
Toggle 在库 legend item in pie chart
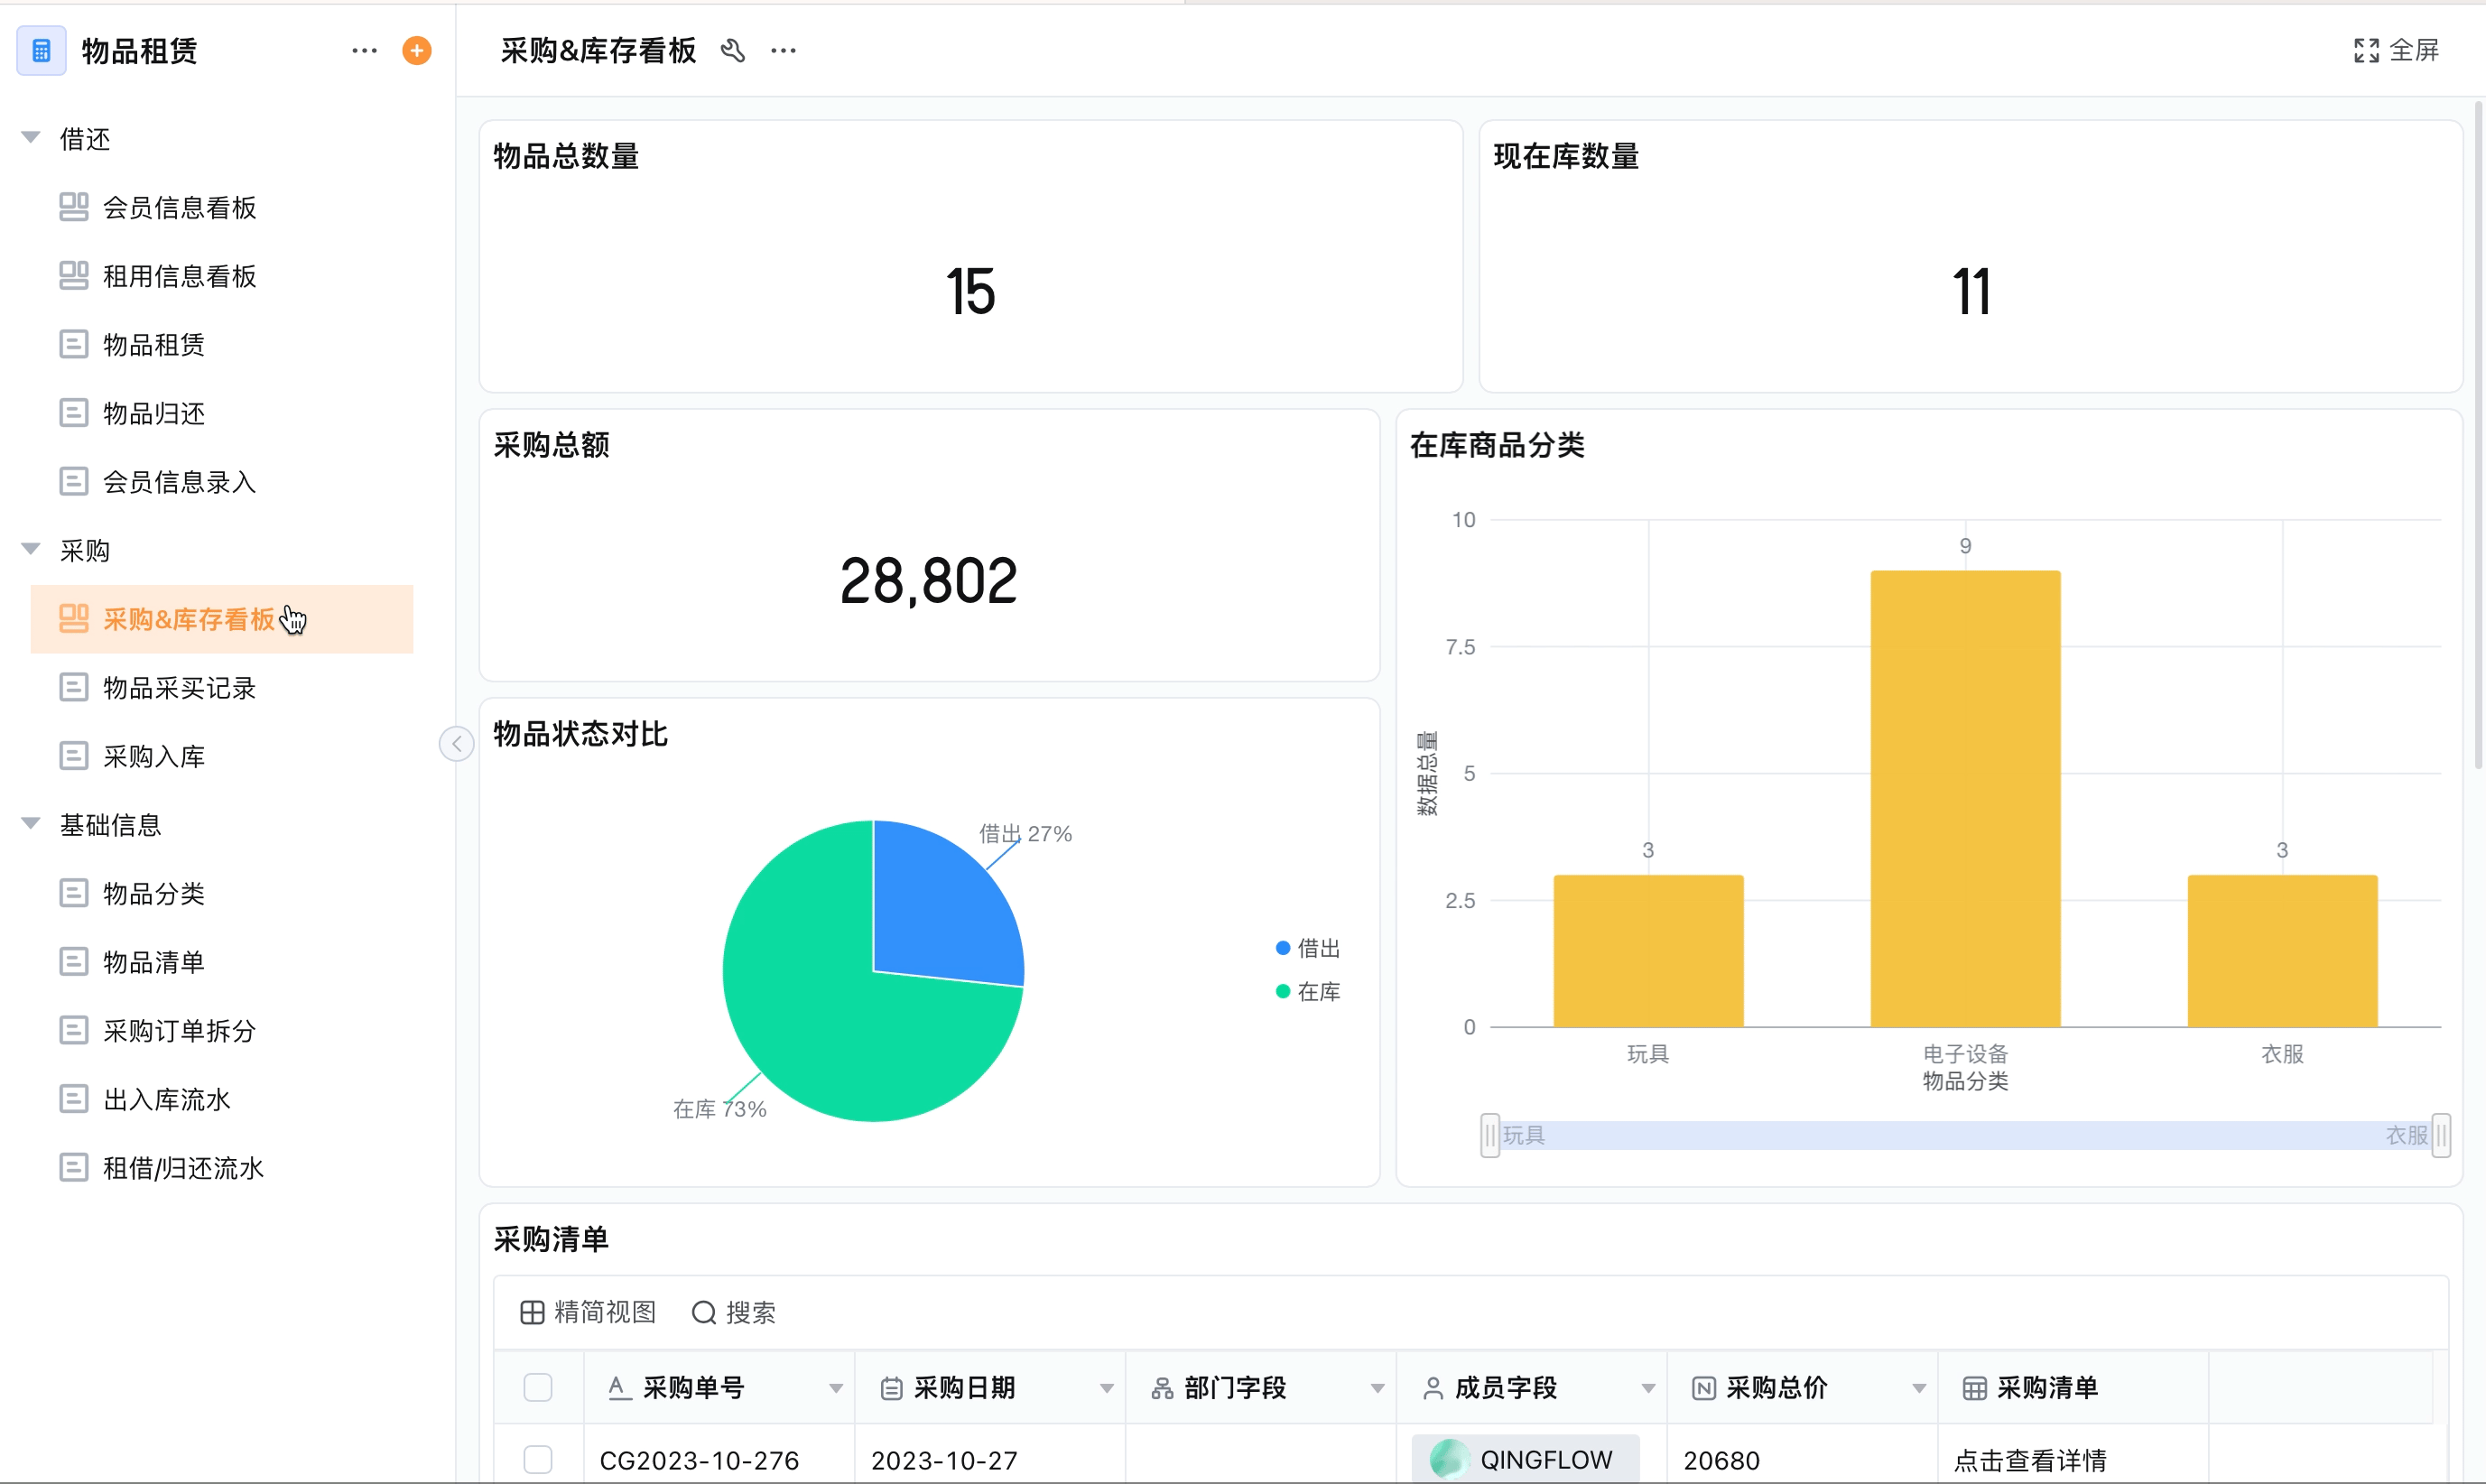click(x=1308, y=992)
